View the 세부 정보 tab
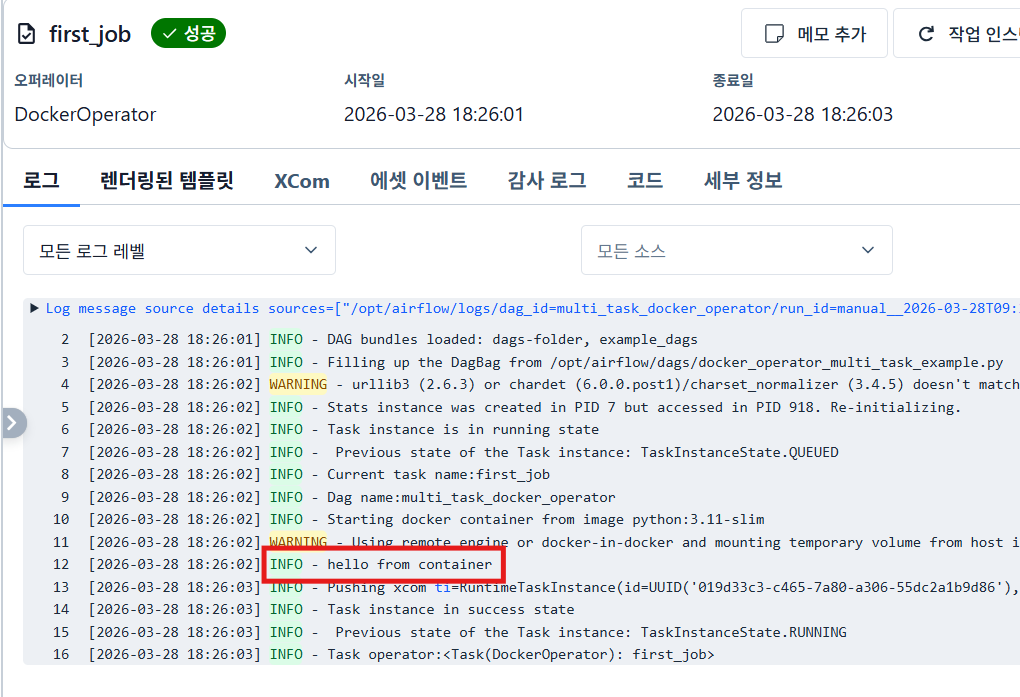Viewport: 1020px width, 697px height. pyautogui.click(x=743, y=181)
